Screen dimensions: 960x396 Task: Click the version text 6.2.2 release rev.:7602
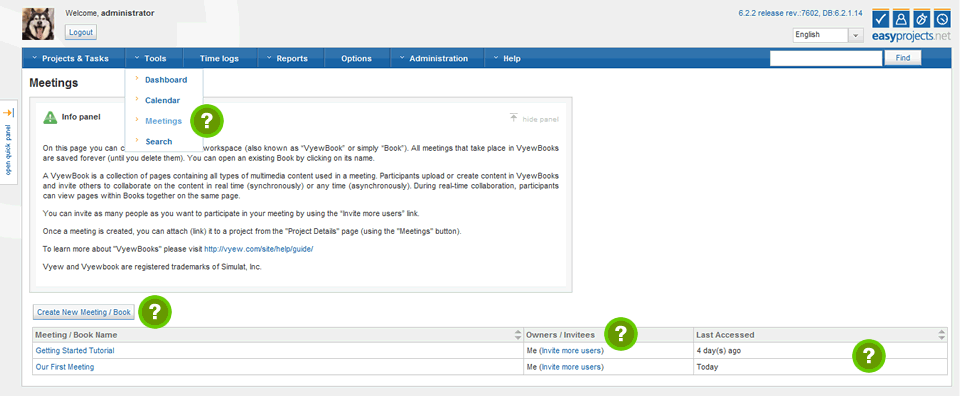click(x=801, y=13)
